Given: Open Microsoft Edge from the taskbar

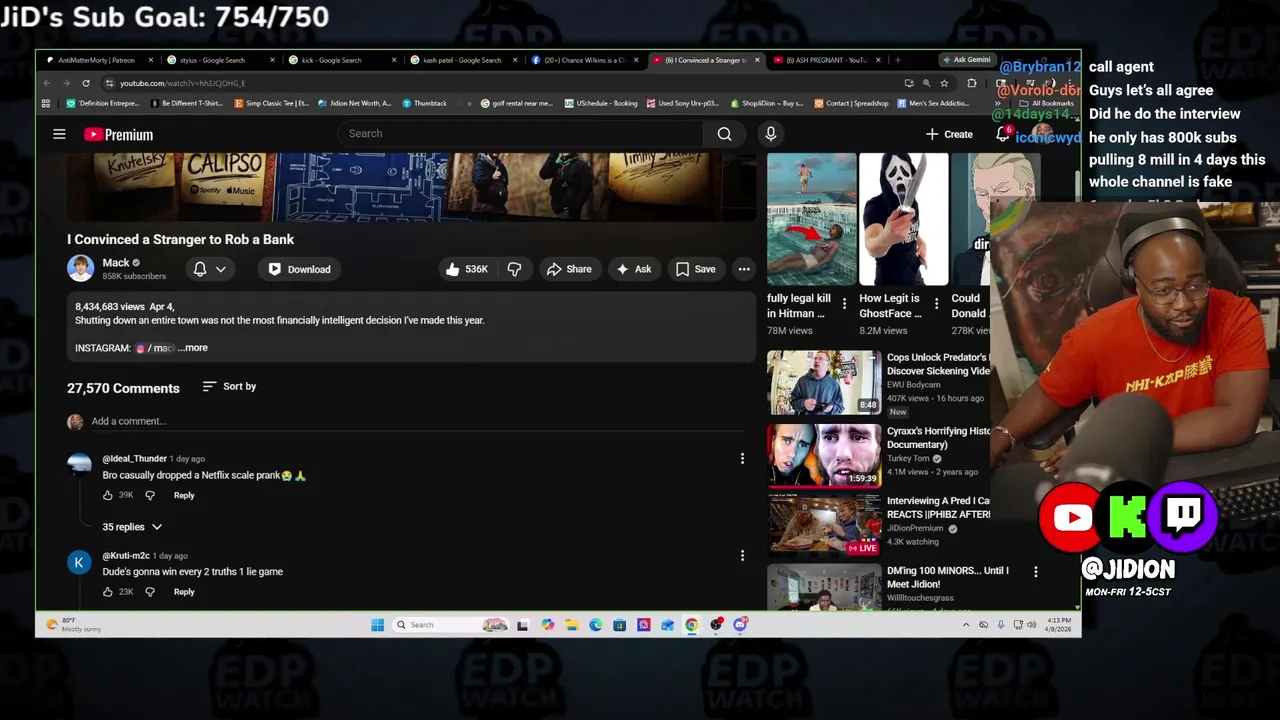Looking at the screenshot, I should 596,625.
